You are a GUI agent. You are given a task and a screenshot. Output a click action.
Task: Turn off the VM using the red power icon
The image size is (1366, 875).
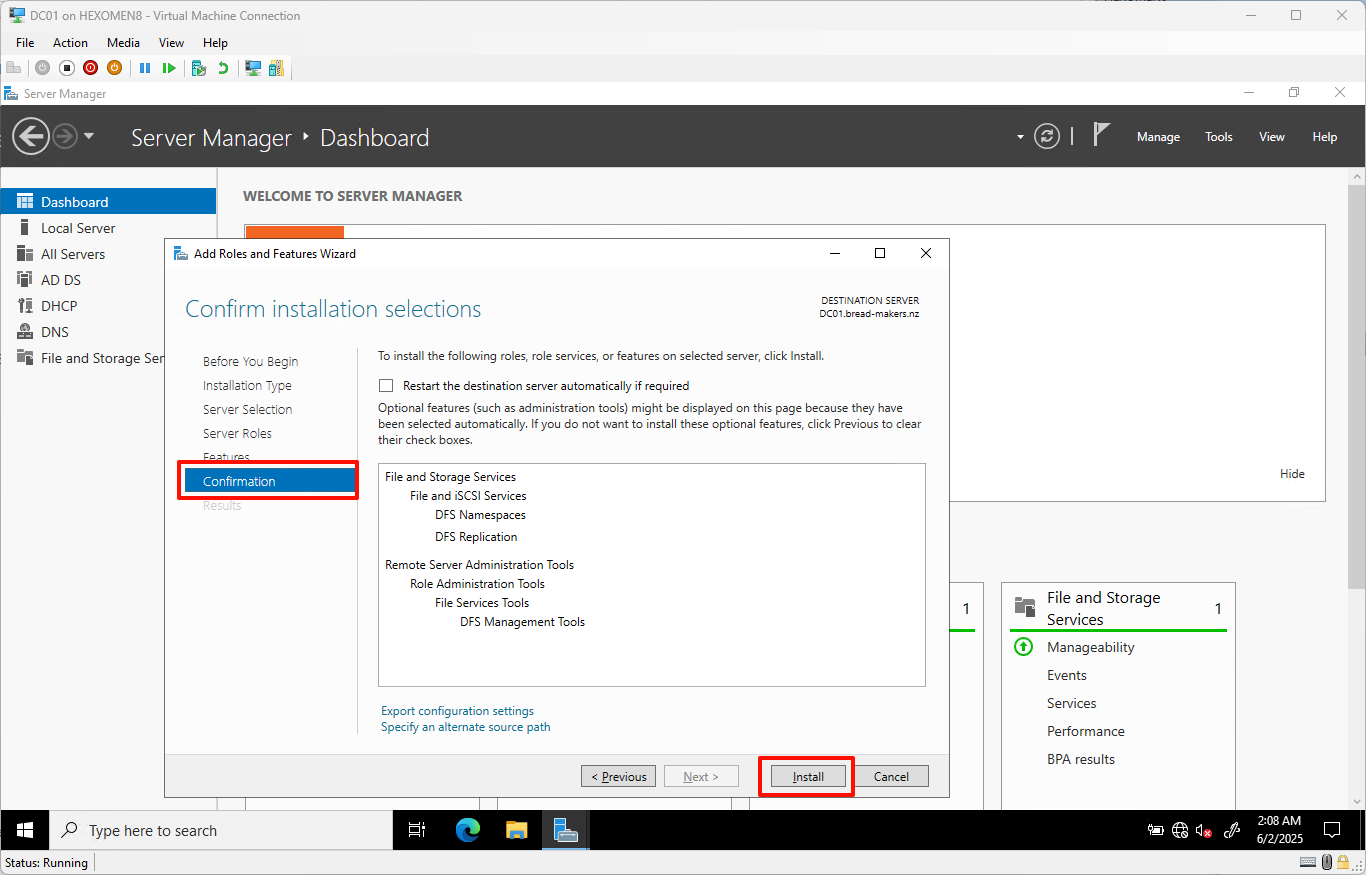pyautogui.click(x=90, y=68)
